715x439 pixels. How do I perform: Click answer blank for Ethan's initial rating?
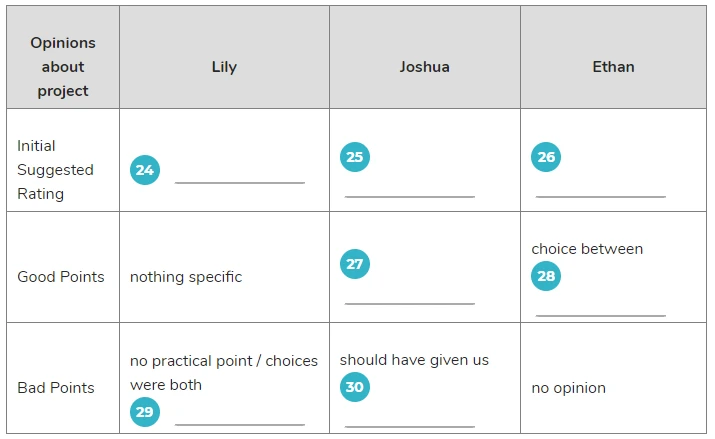pos(601,191)
